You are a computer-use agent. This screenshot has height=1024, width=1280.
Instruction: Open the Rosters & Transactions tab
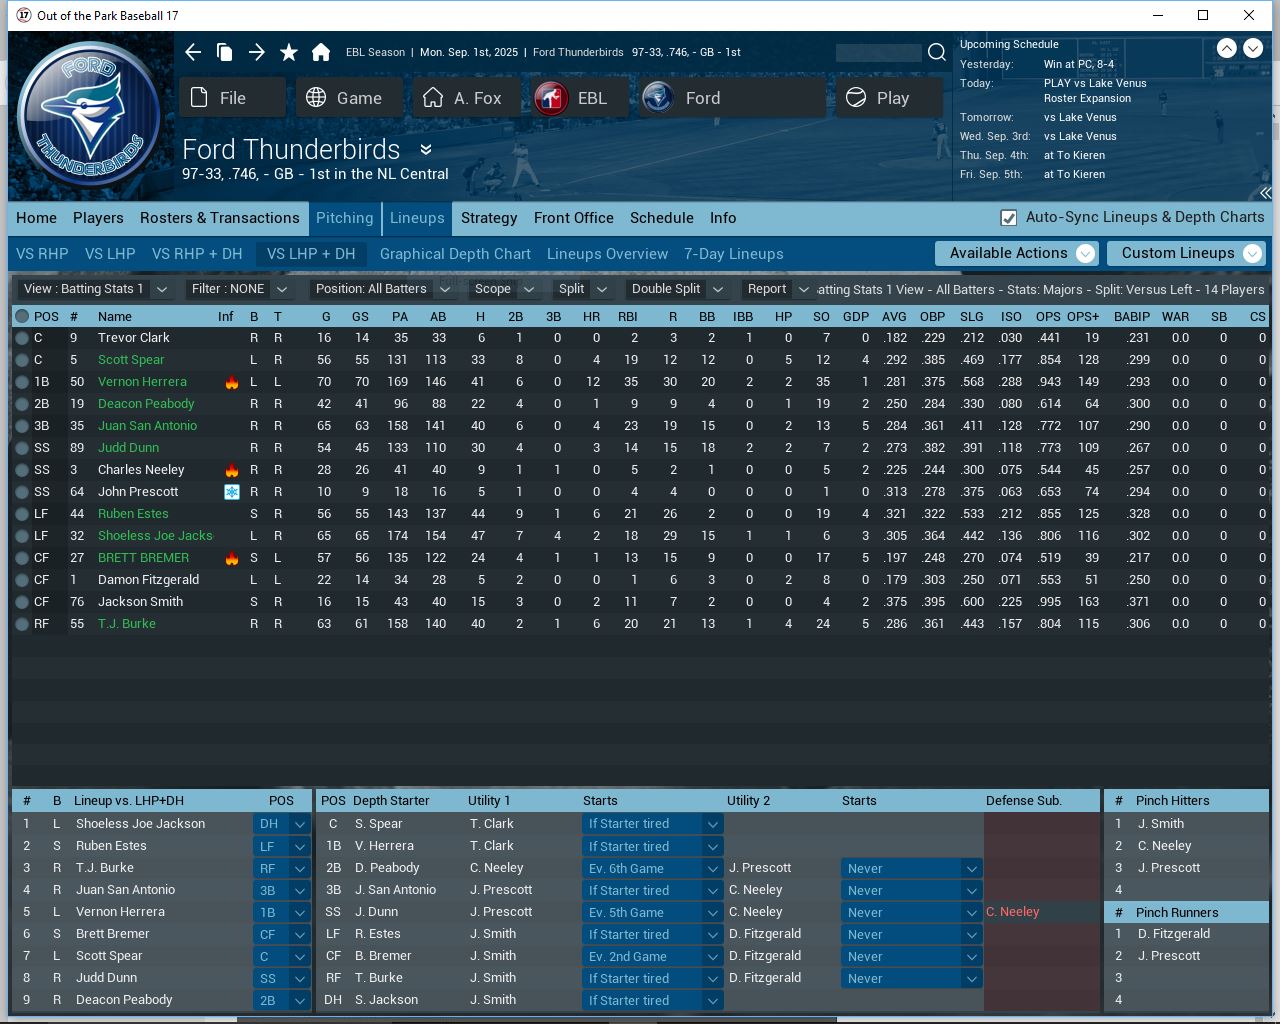(x=220, y=218)
